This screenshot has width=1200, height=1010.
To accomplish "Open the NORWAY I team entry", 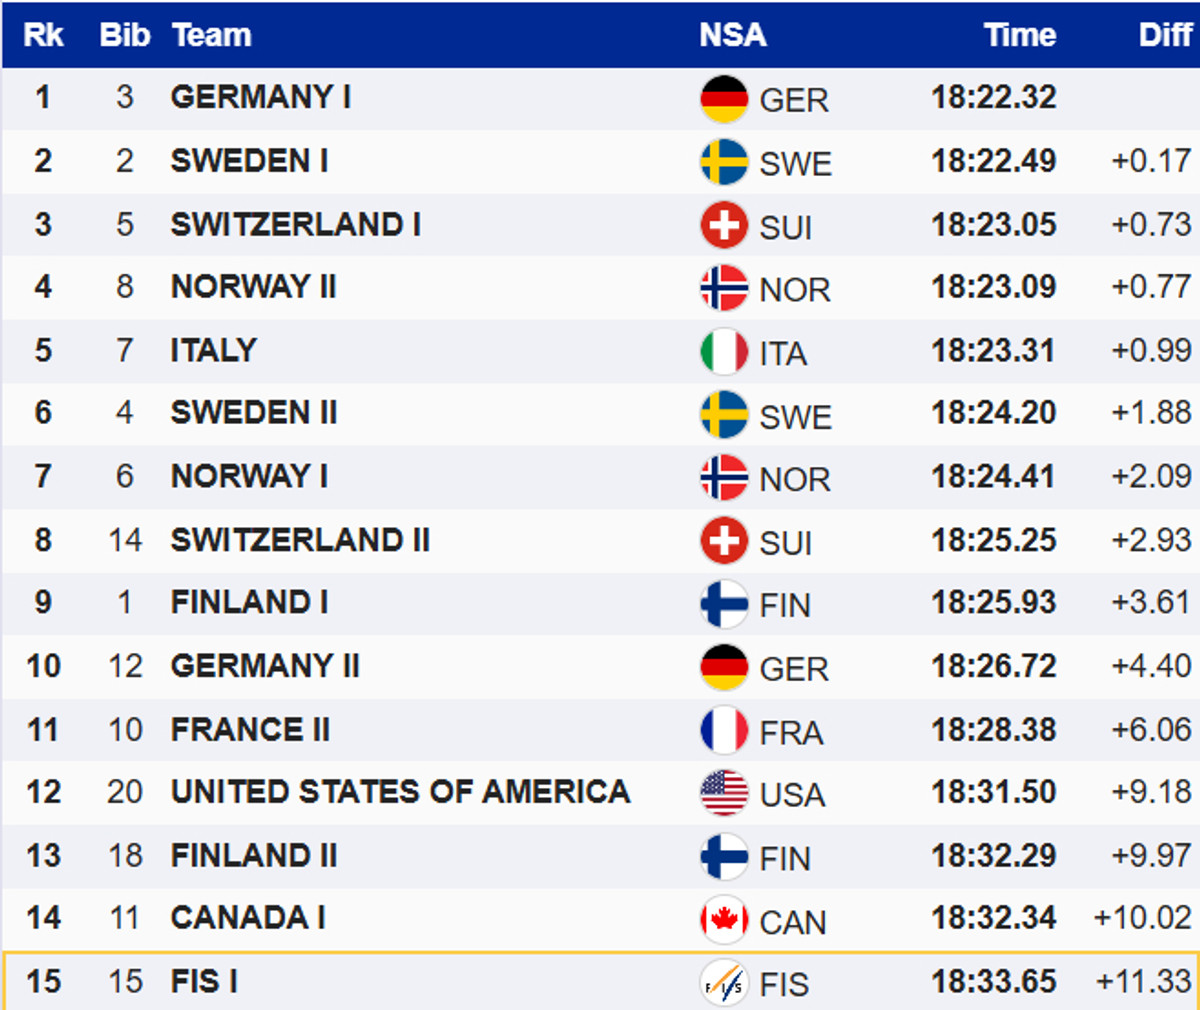I will point(249,476).
